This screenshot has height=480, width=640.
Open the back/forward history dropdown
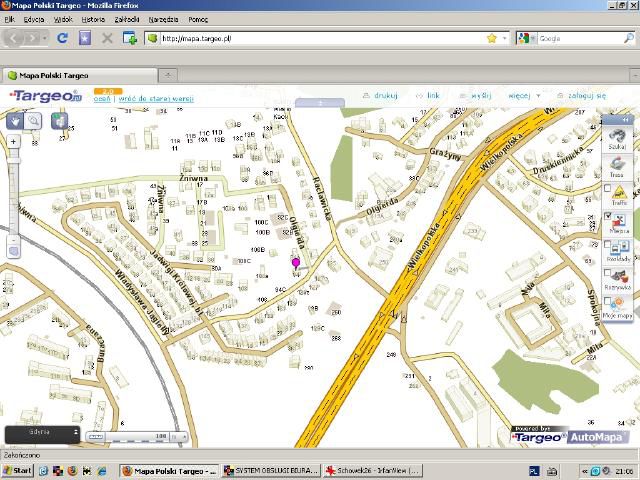44,38
